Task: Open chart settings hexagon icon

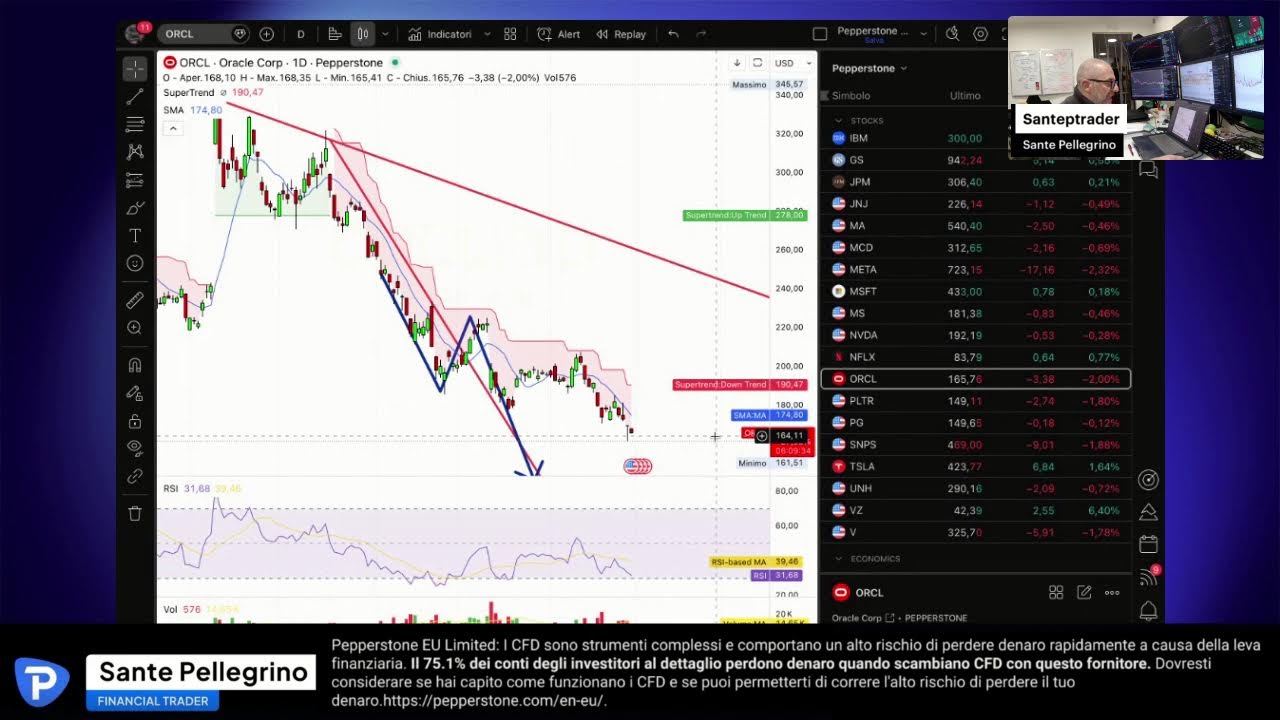Action: (x=980, y=34)
